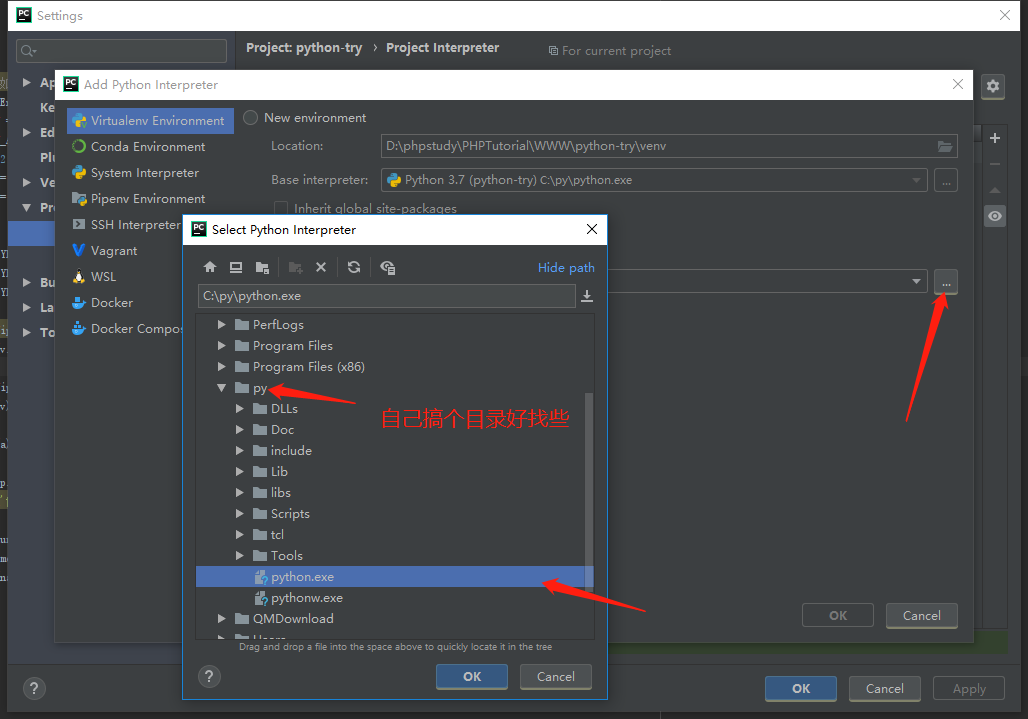The width and height of the screenshot is (1028, 719).
Task: Click the Hide path link
Action: pos(566,267)
